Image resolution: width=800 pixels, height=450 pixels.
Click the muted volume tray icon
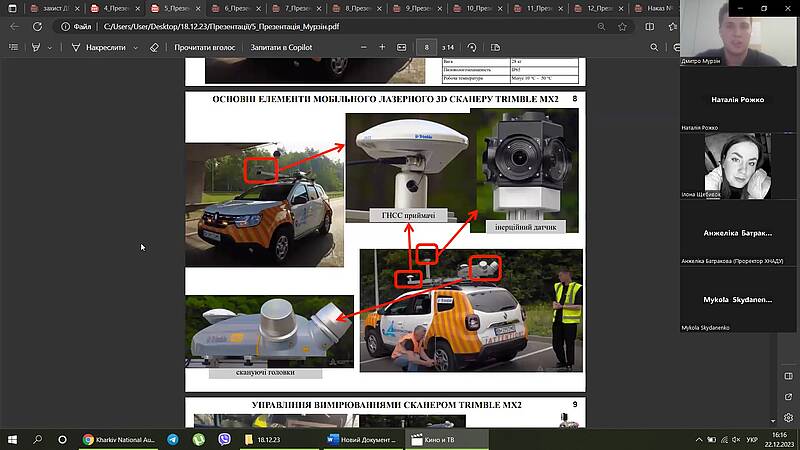(x=736, y=439)
